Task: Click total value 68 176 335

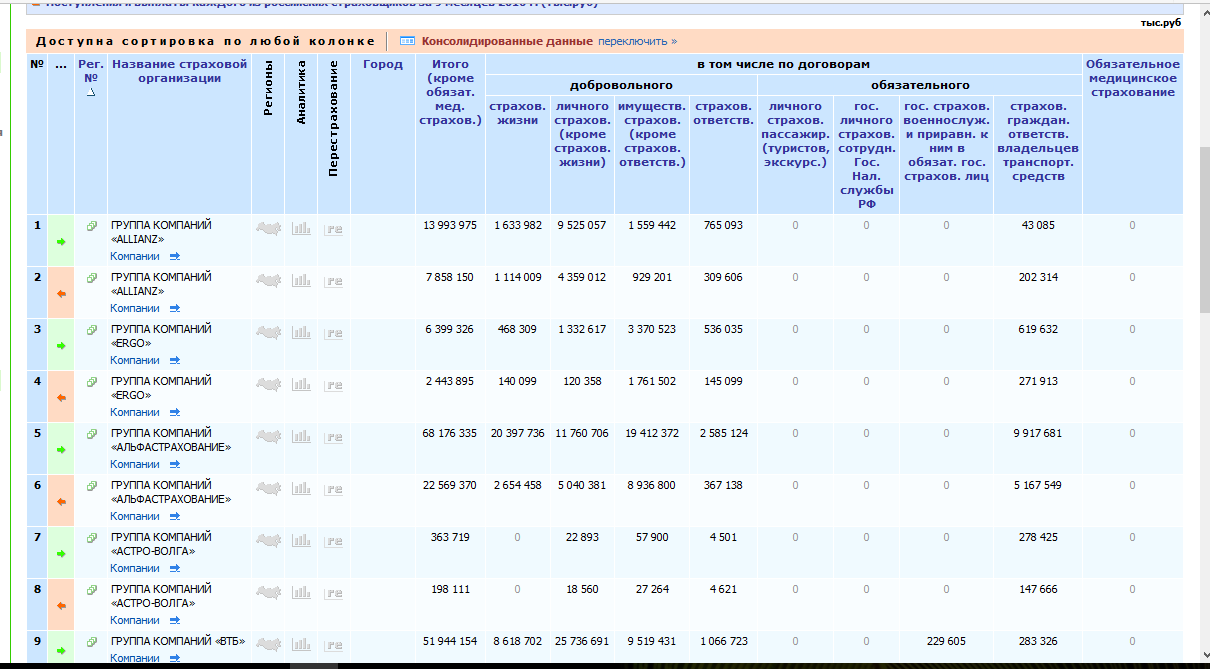Action: click(449, 433)
